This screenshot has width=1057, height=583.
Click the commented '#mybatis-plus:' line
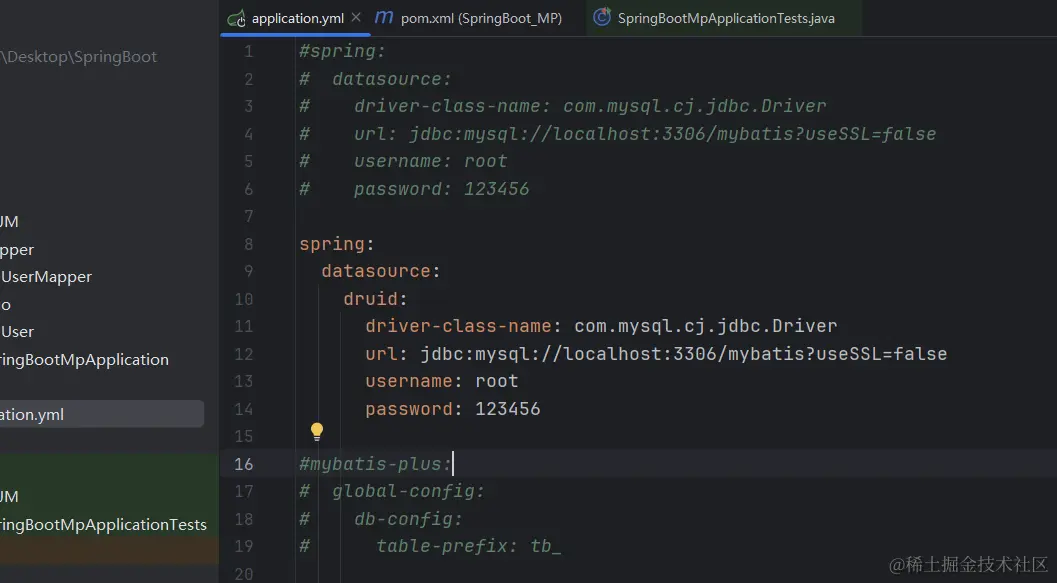coord(375,464)
